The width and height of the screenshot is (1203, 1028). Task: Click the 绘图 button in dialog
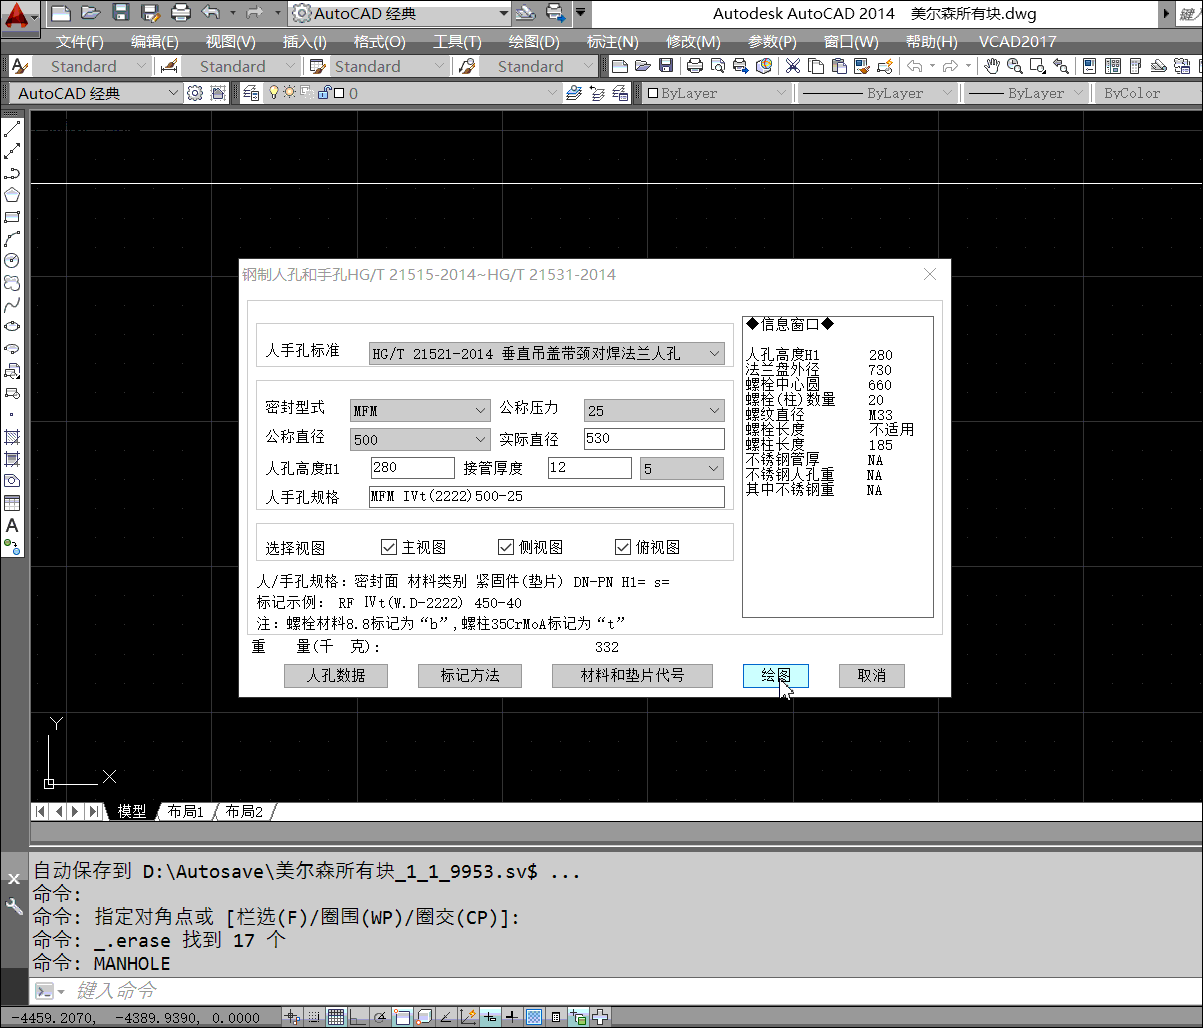(776, 675)
